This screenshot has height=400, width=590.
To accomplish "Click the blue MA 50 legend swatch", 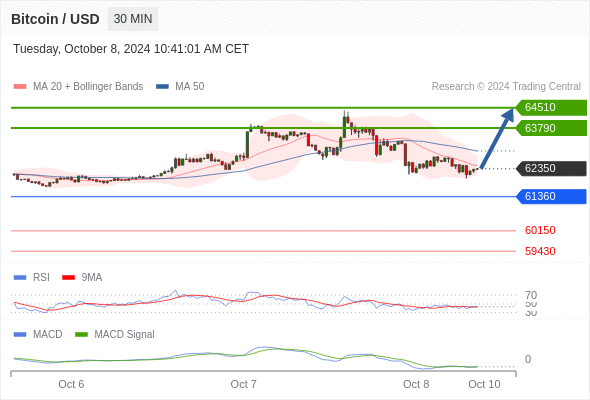I will pos(162,87).
